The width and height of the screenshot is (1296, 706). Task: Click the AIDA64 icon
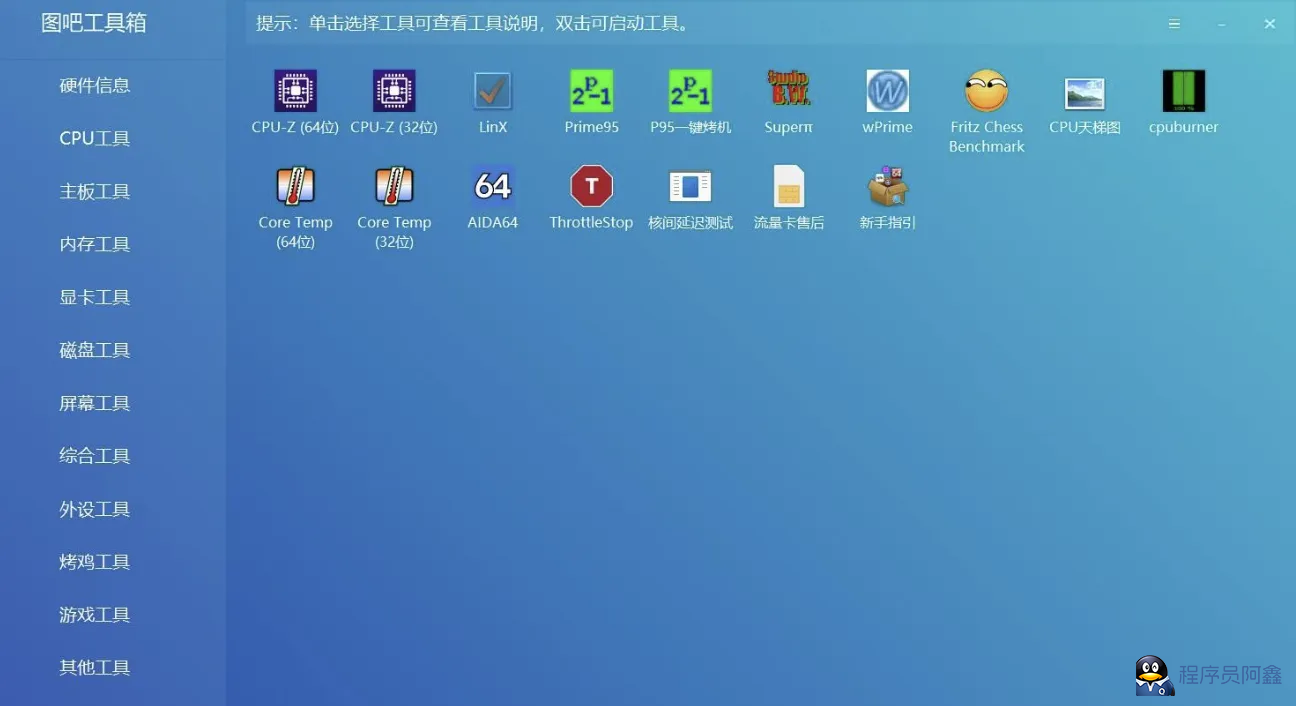click(493, 187)
